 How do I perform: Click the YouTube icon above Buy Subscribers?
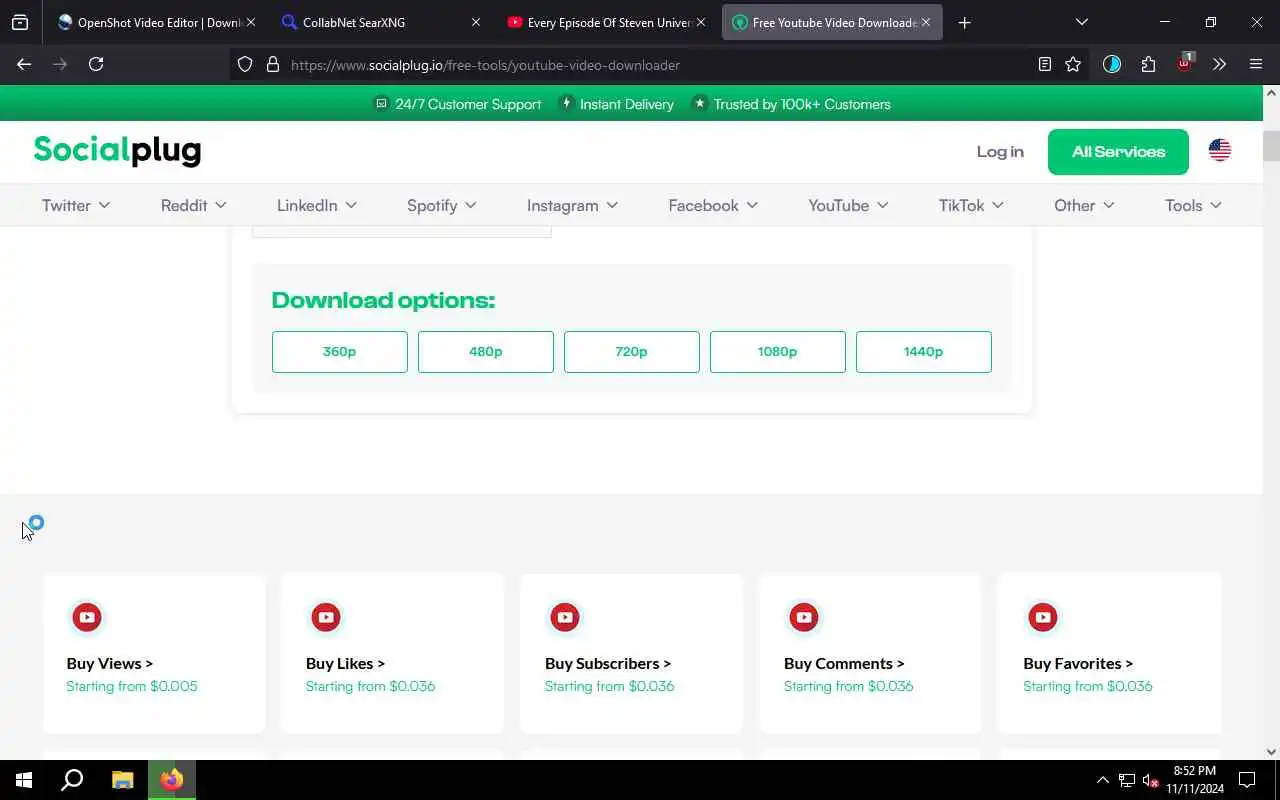point(565,617)
